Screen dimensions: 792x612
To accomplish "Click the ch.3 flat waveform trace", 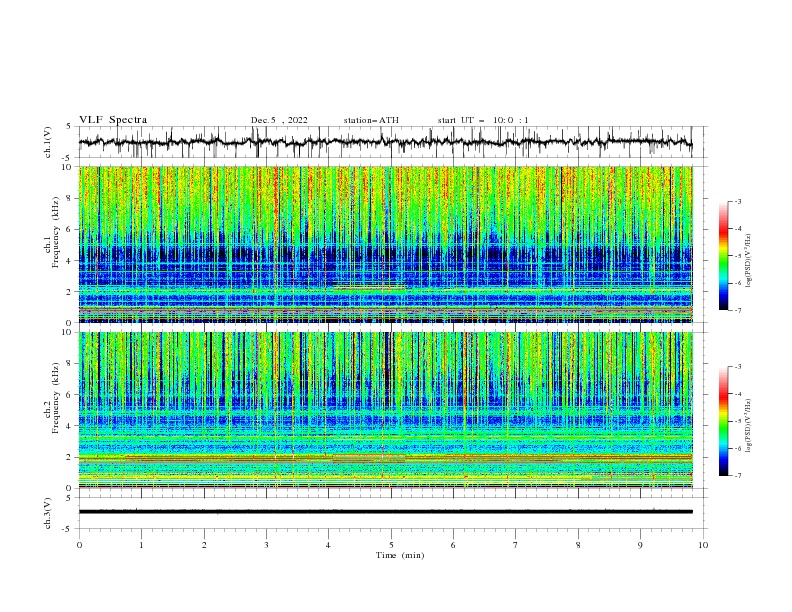I will pyautogui.click(x=385, y=512).
